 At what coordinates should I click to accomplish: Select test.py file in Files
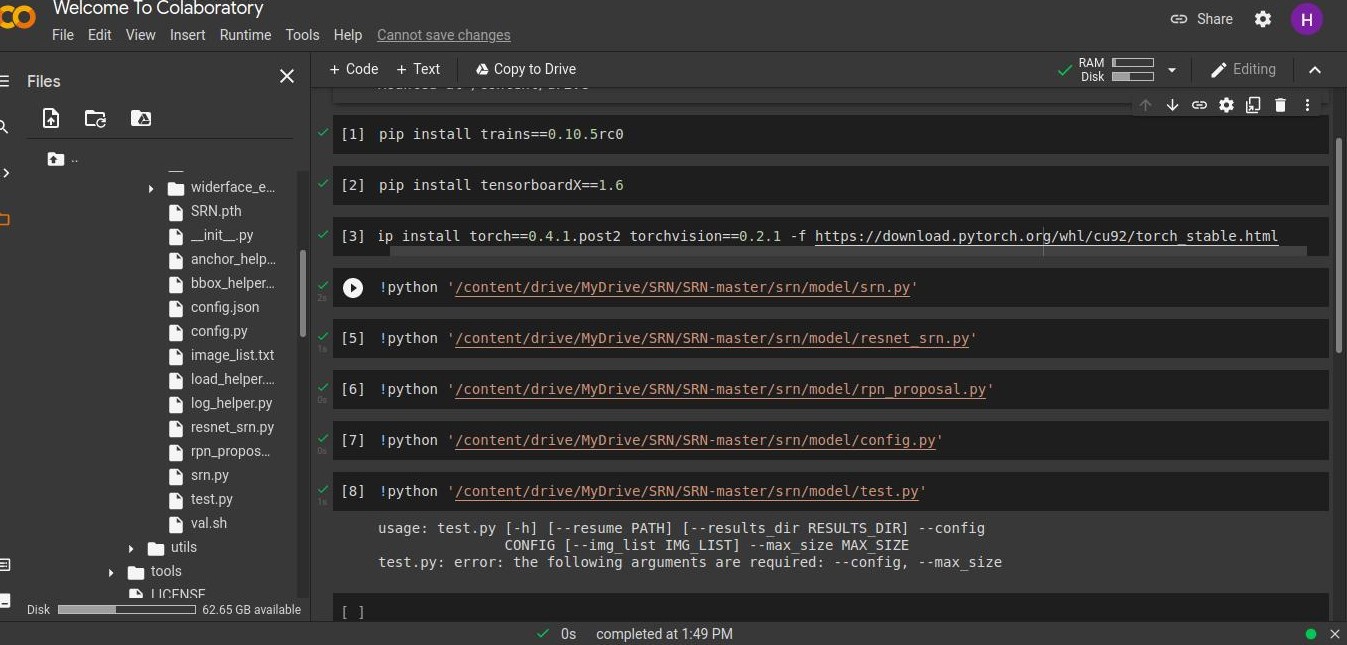tap(212, 499)
